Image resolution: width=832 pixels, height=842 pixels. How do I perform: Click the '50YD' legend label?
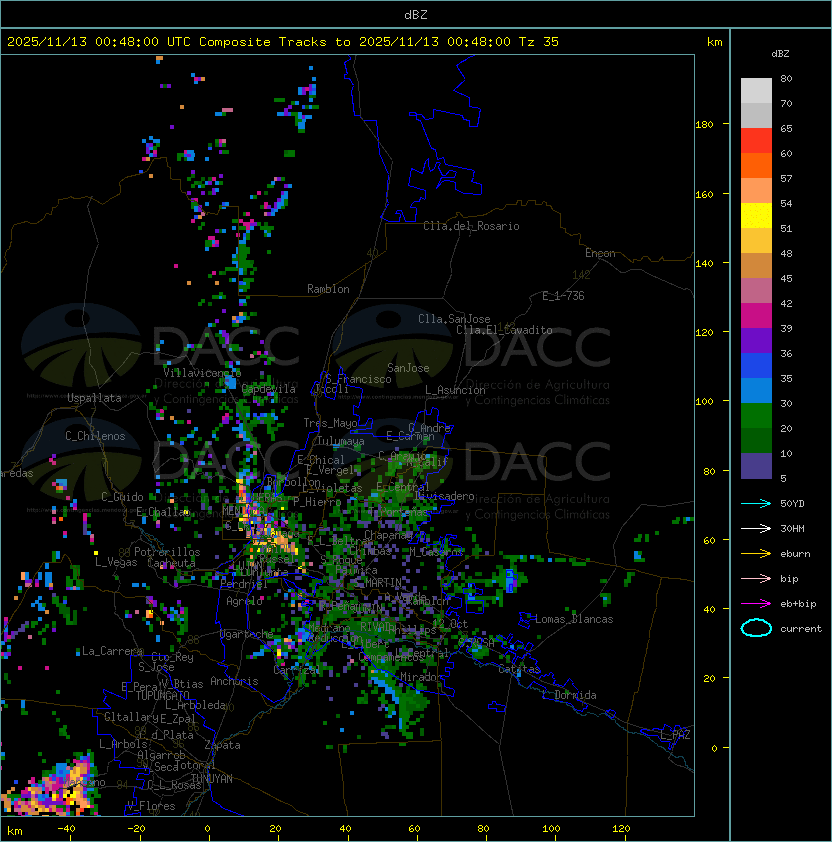[x=792, y=503]
